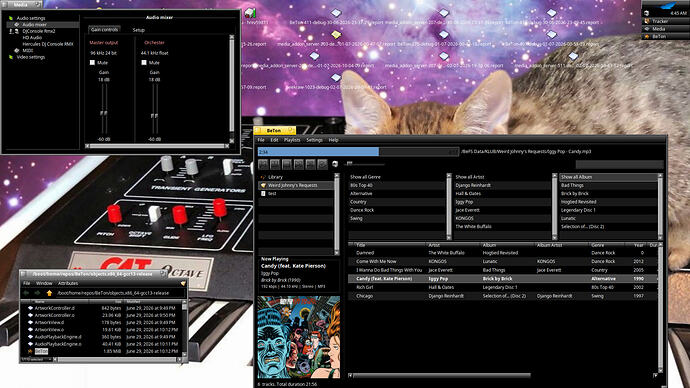The height and width of the screenshot is (388, 690).
Task: Click the stop playback button in BeTon
Action: coord(287,164)
